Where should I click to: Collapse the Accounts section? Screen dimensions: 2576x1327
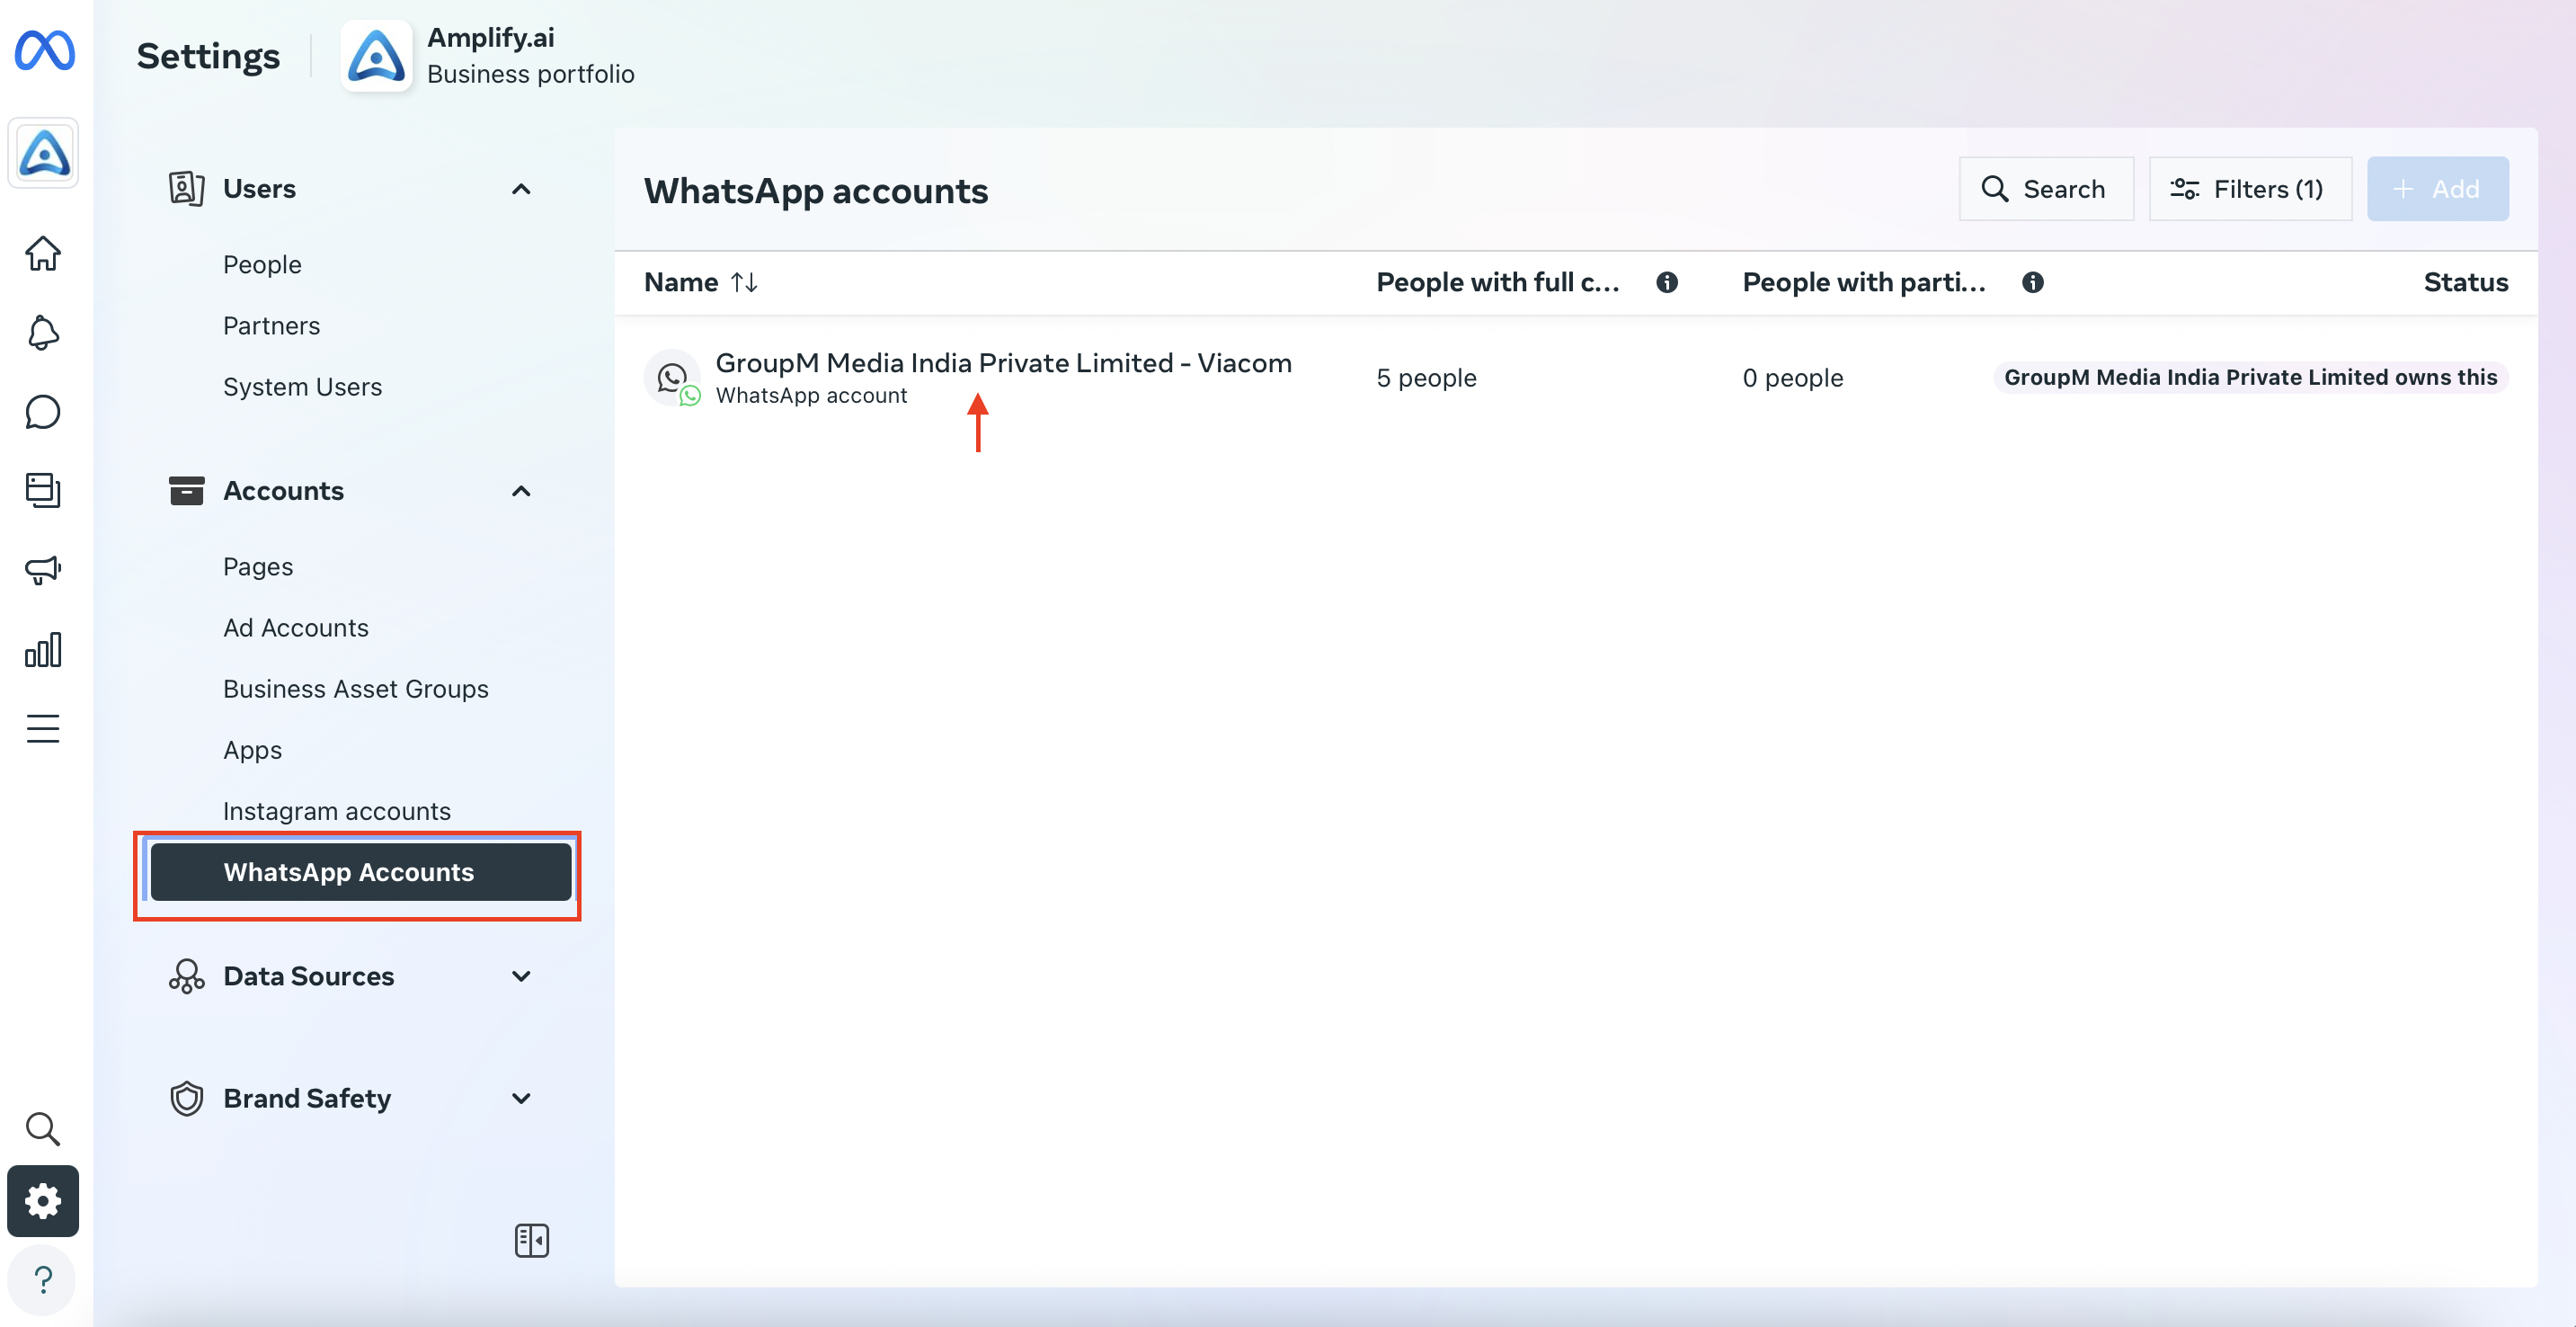point(521,491)
